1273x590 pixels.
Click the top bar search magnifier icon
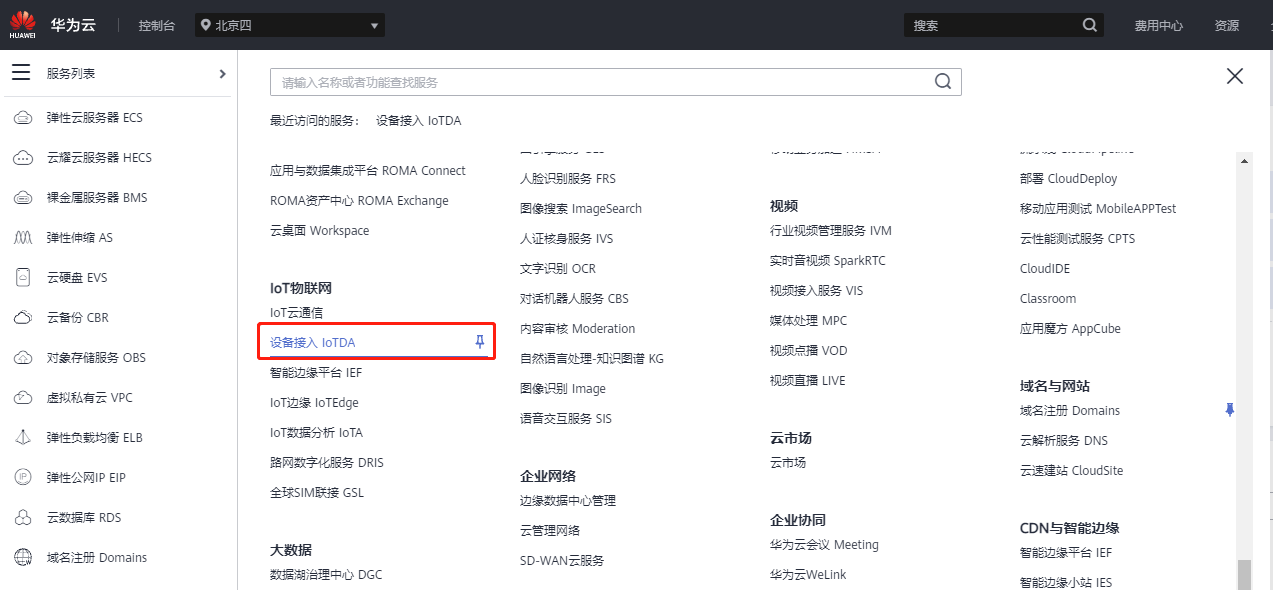[x=1090, y=25]
